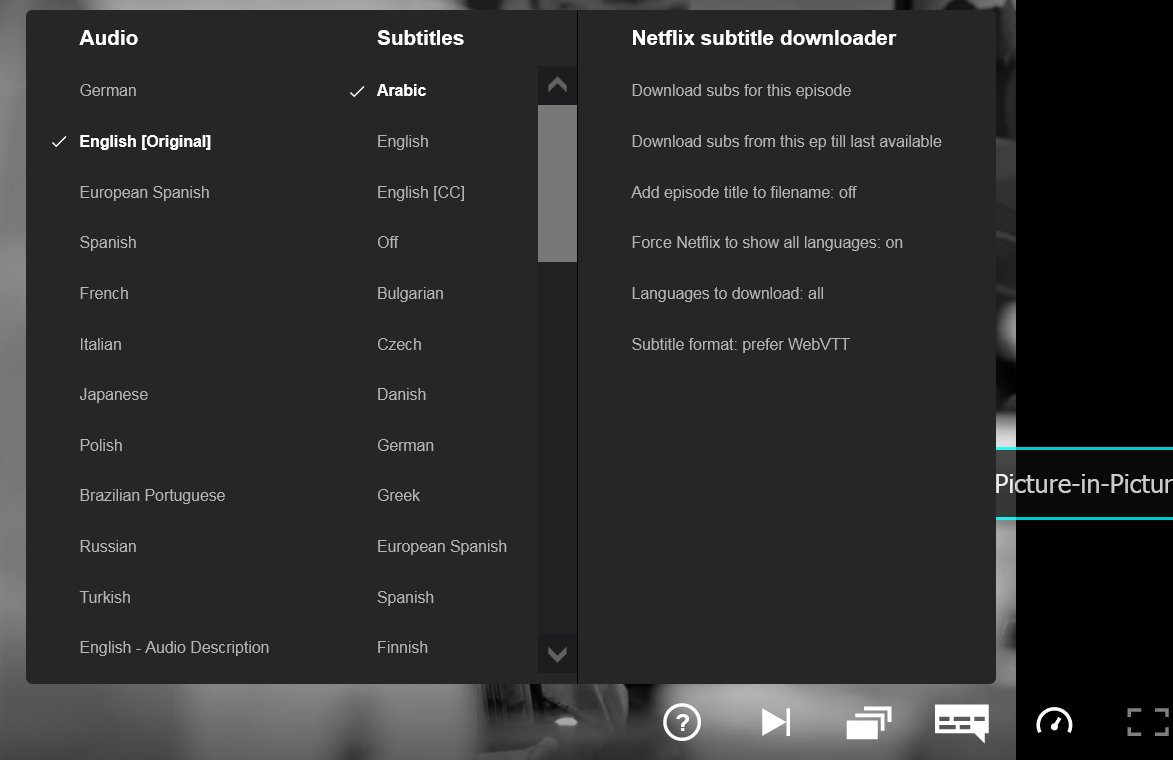The image size is (1173, 760).
Task: Download subs for this episode
Action: click(x=740, y=90)
